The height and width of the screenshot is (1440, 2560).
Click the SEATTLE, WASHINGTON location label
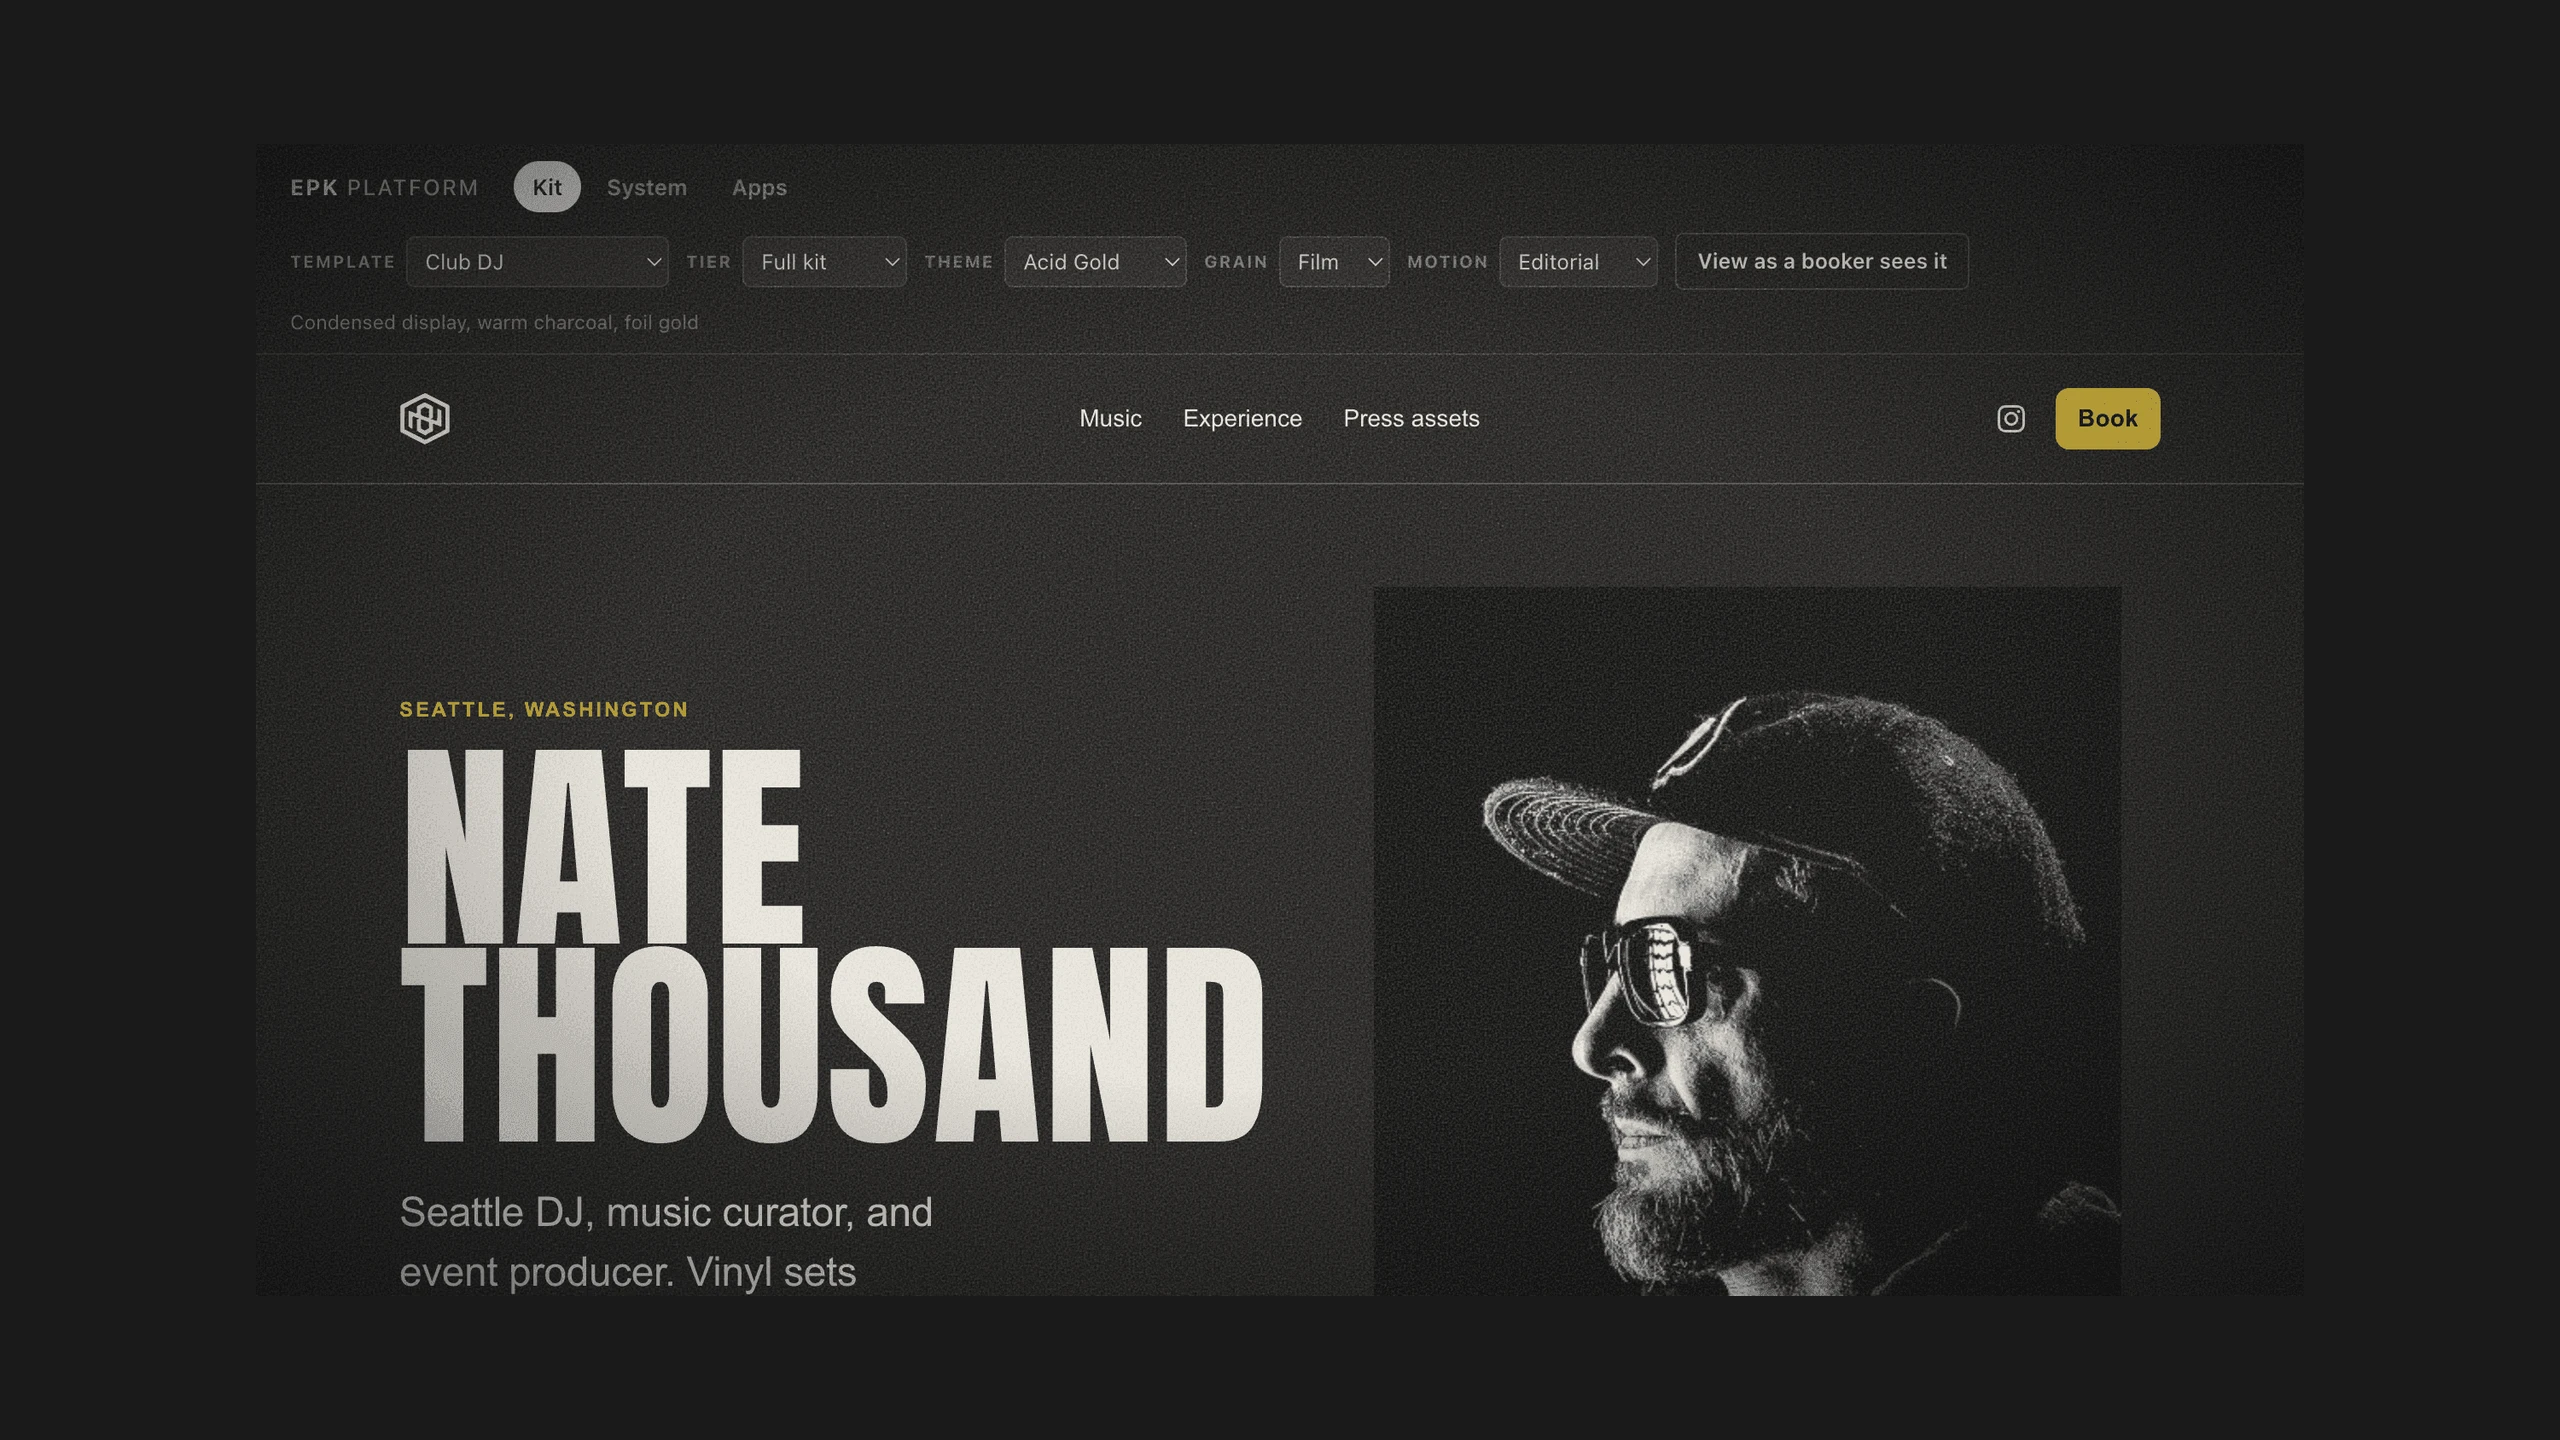(x=544, y=709)
